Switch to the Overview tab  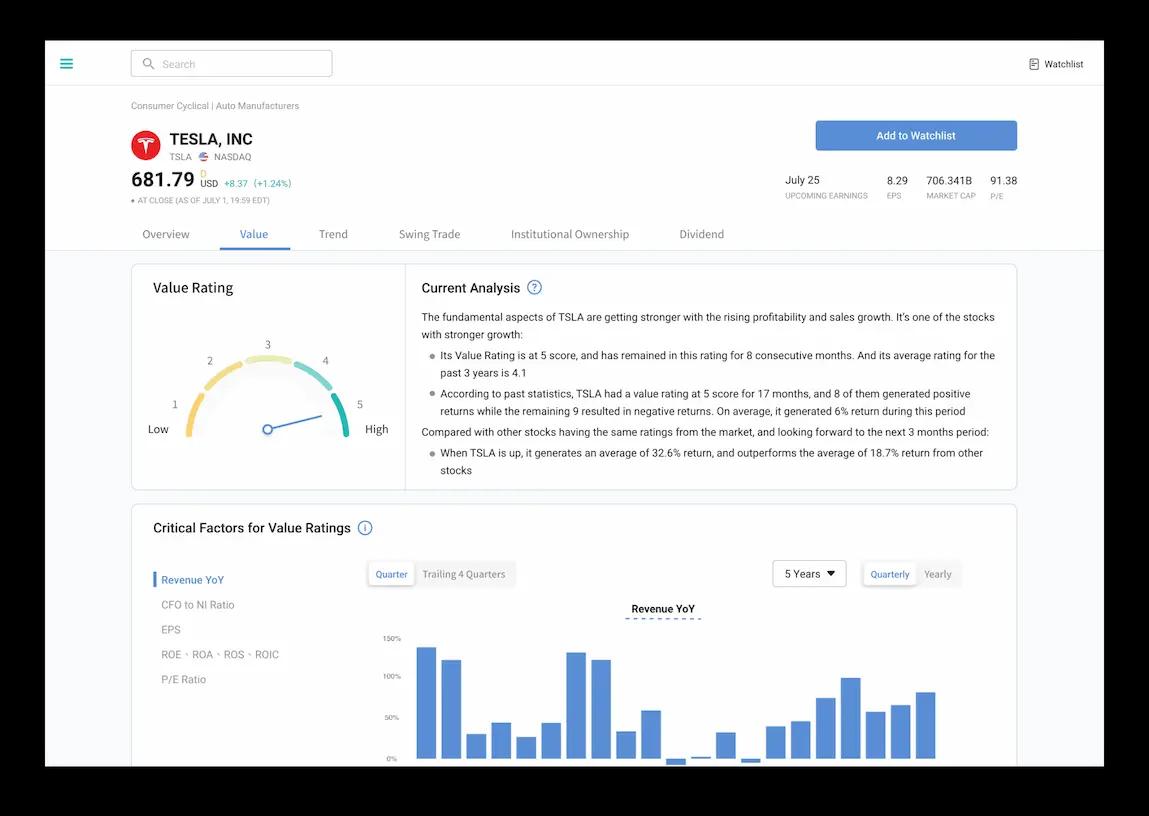tap(166, 234)
